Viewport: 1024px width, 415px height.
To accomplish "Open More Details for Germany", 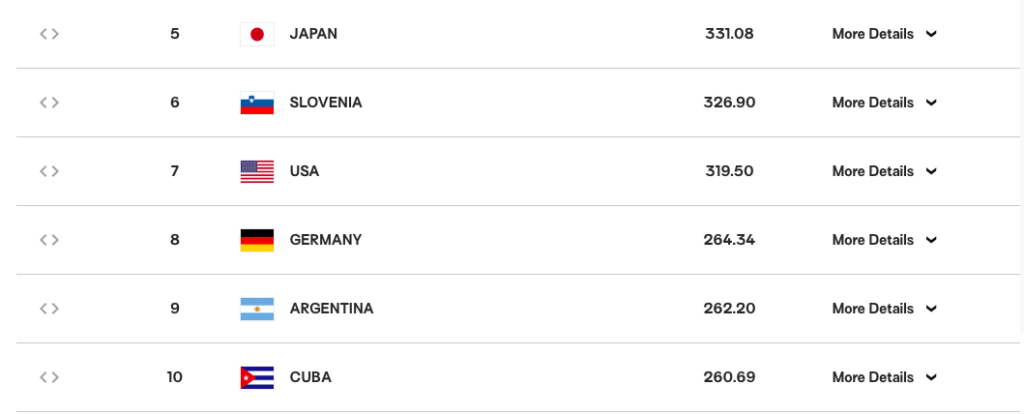I will (x=884, y=240).
